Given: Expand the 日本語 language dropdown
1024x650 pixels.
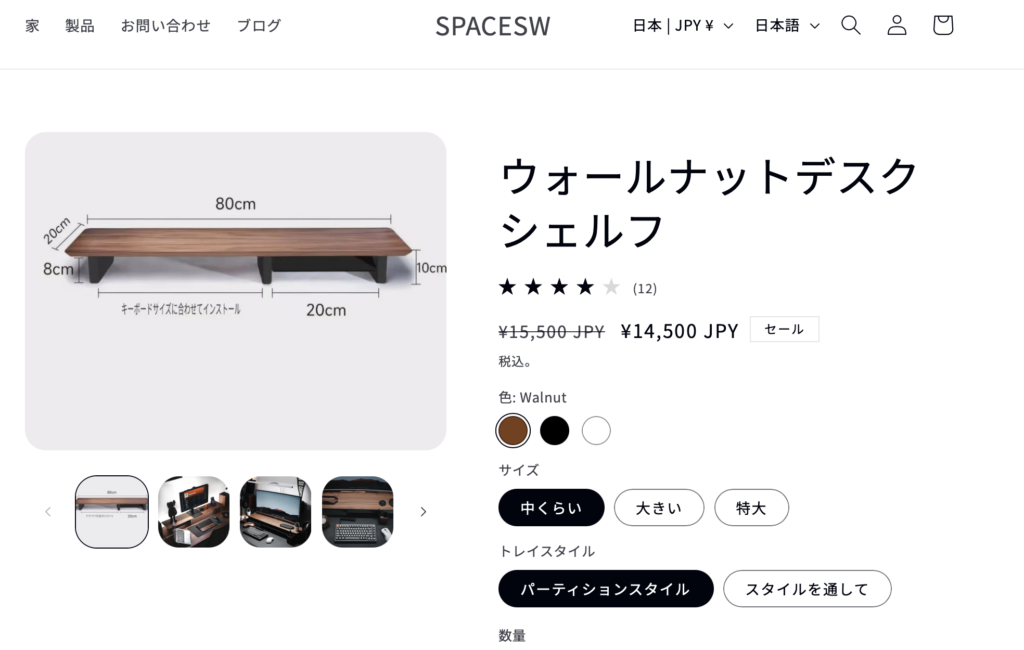Looking at the screenshot, I should coord(787,25).
